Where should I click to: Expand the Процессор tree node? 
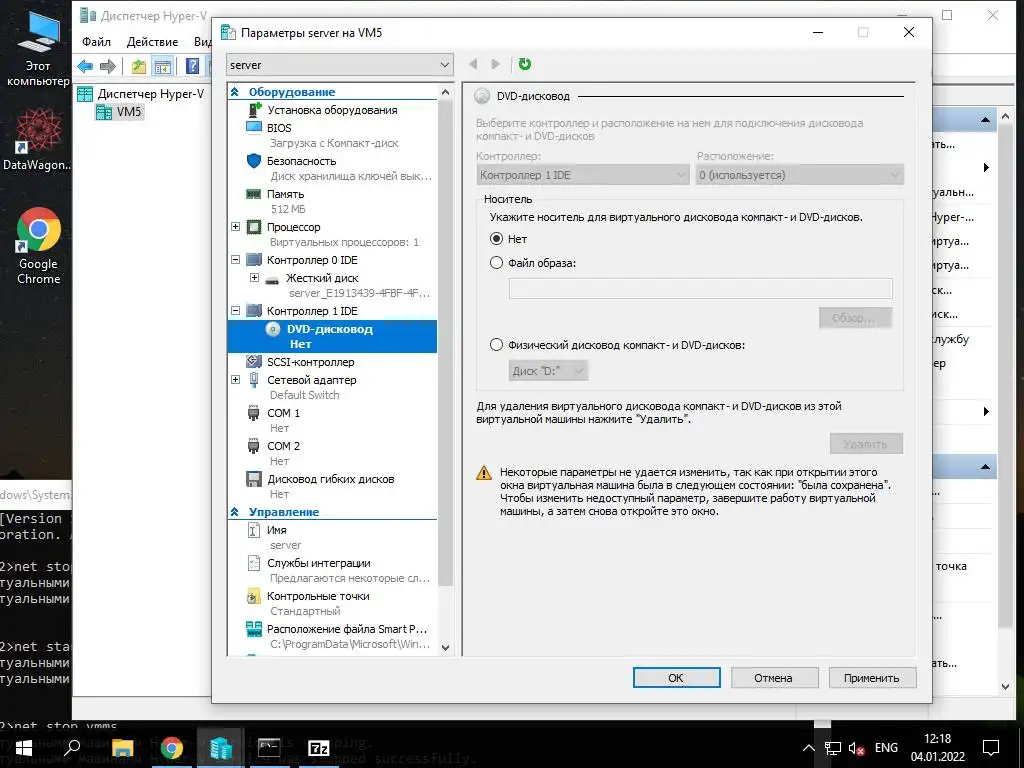tap(236, 227)
